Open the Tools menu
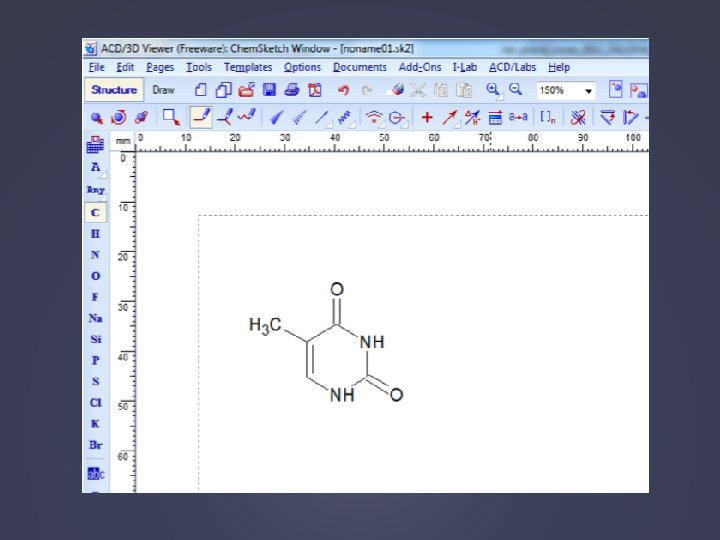This screenshot has height=540, width=720. pyautogui.click(x=199, y=67)
